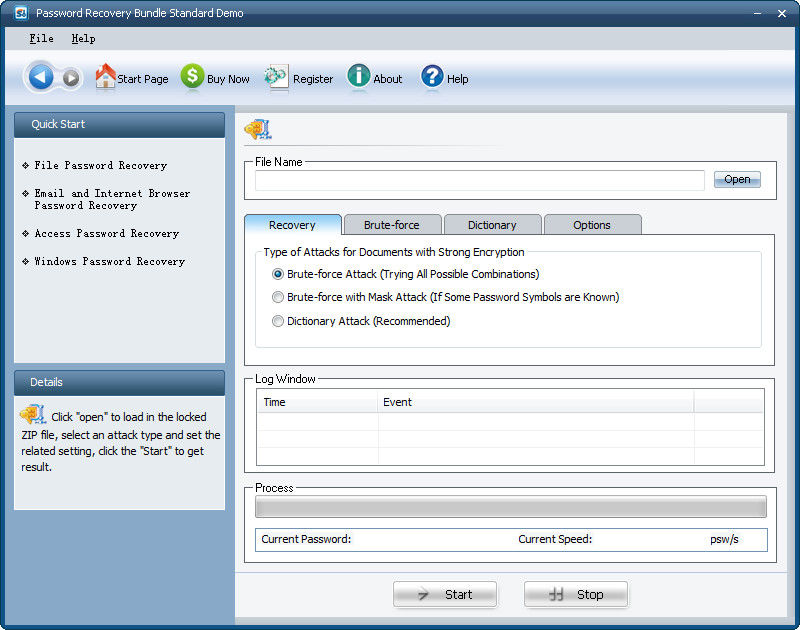Screen dimensions: 800x630
Task: Click the ZIP icon in the Details panel
Action: [x=33, y=414]
